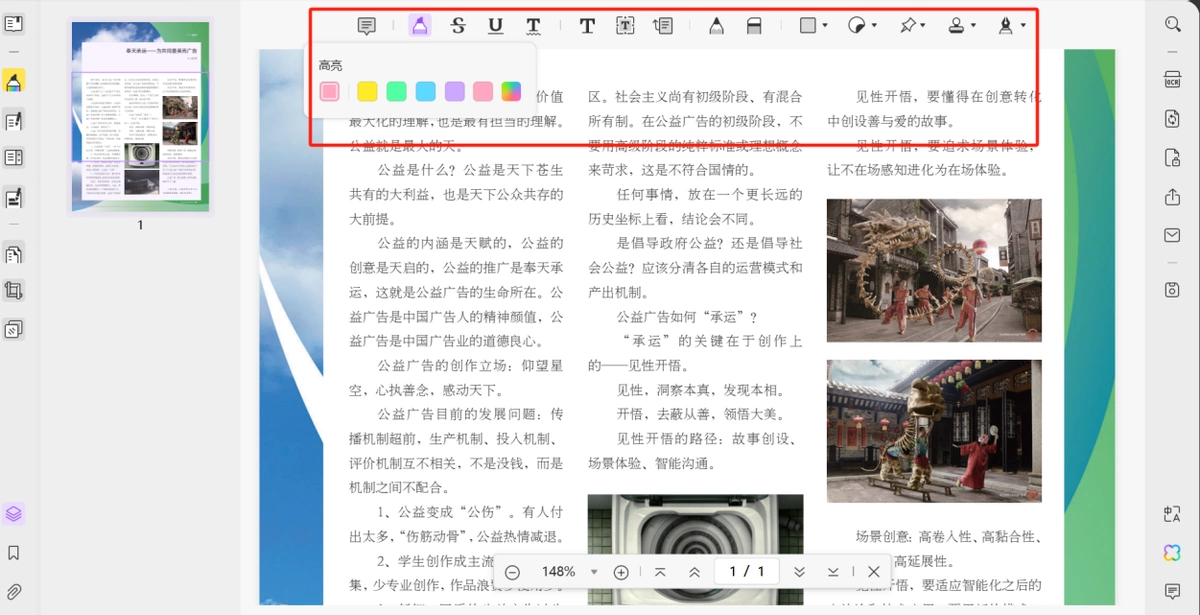
Task: Go to the previous page
Action: 694,572
